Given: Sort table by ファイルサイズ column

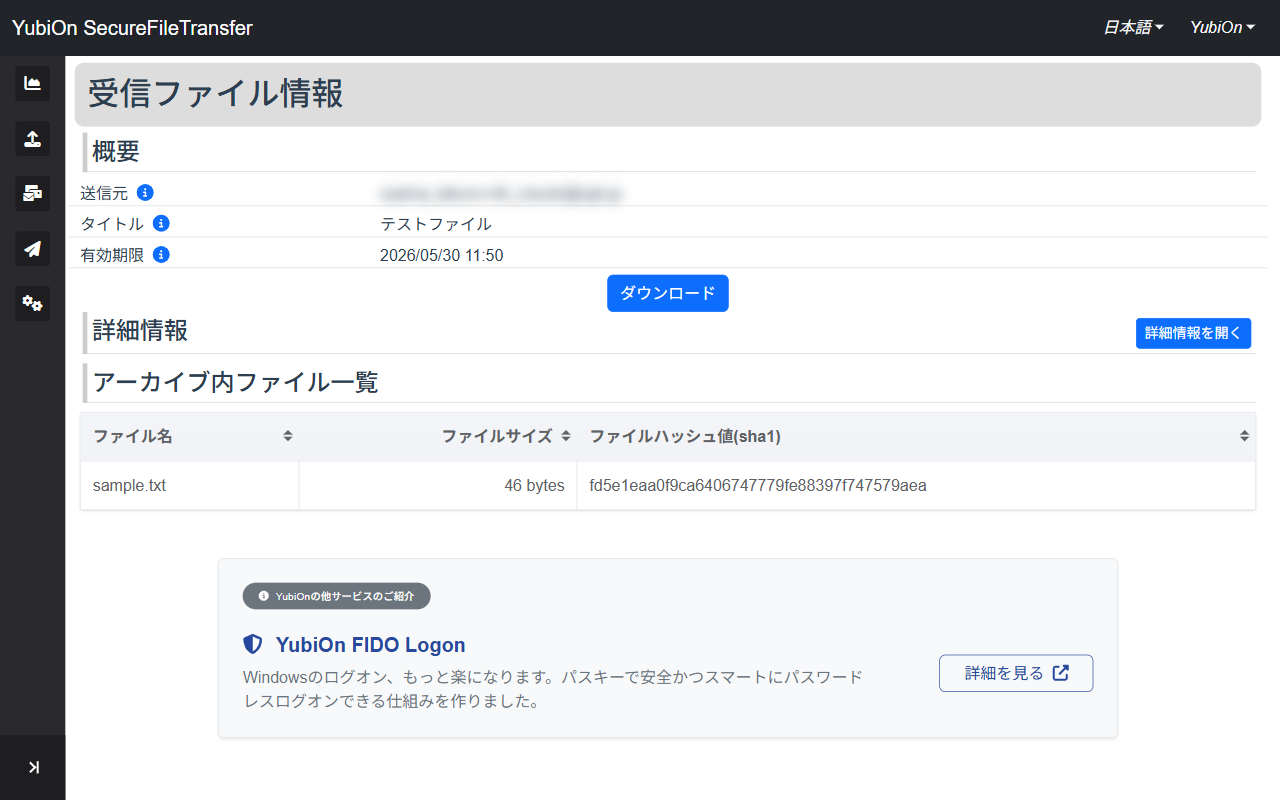Looking at the screenshot, I should [x=438, y=436].
